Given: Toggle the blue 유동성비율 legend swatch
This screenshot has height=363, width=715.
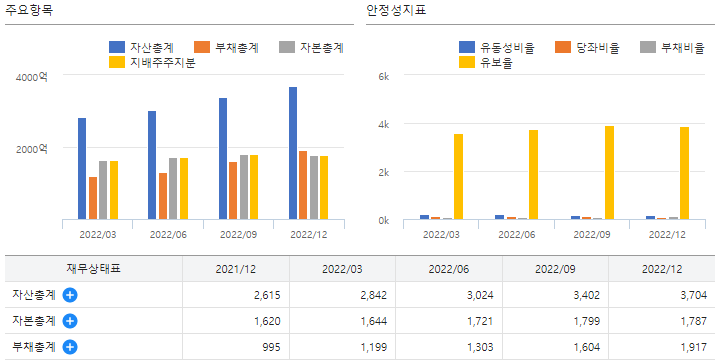Looking at the screenshot, I should tap(467, 47).
